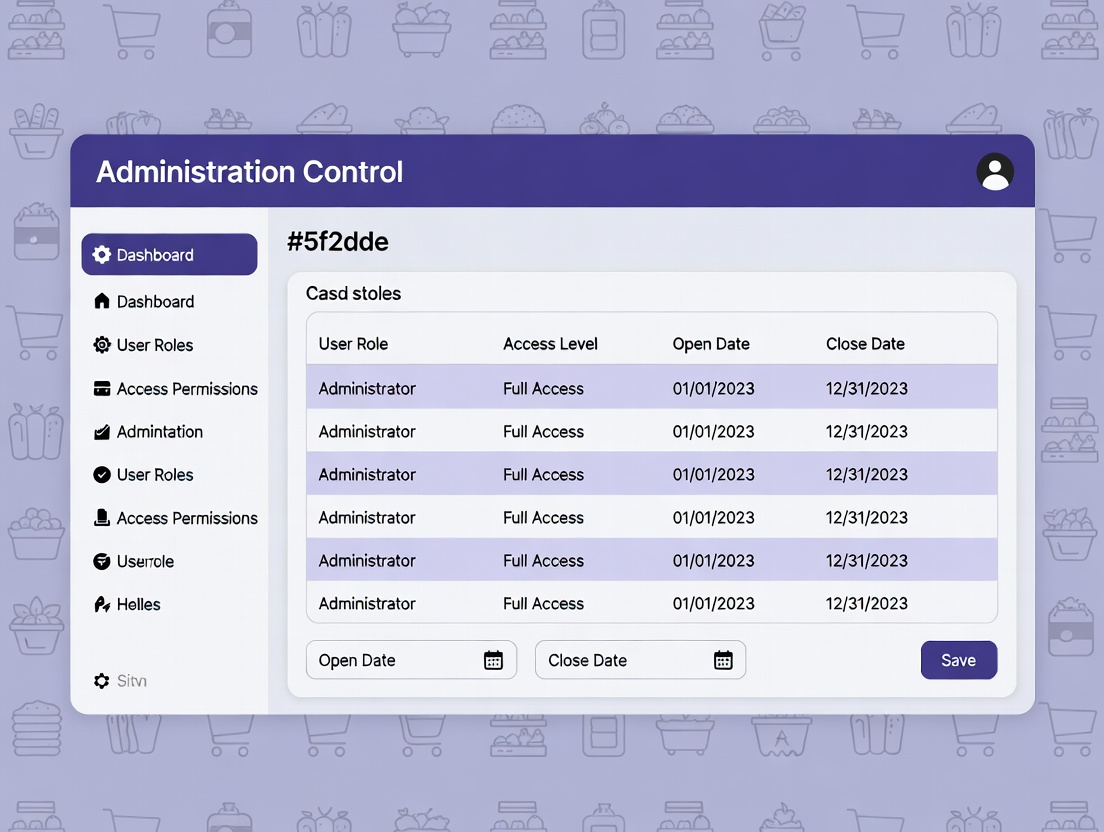
Task: Click the checkmark circle icon beside User Roles
Action: tap(101, 475)
